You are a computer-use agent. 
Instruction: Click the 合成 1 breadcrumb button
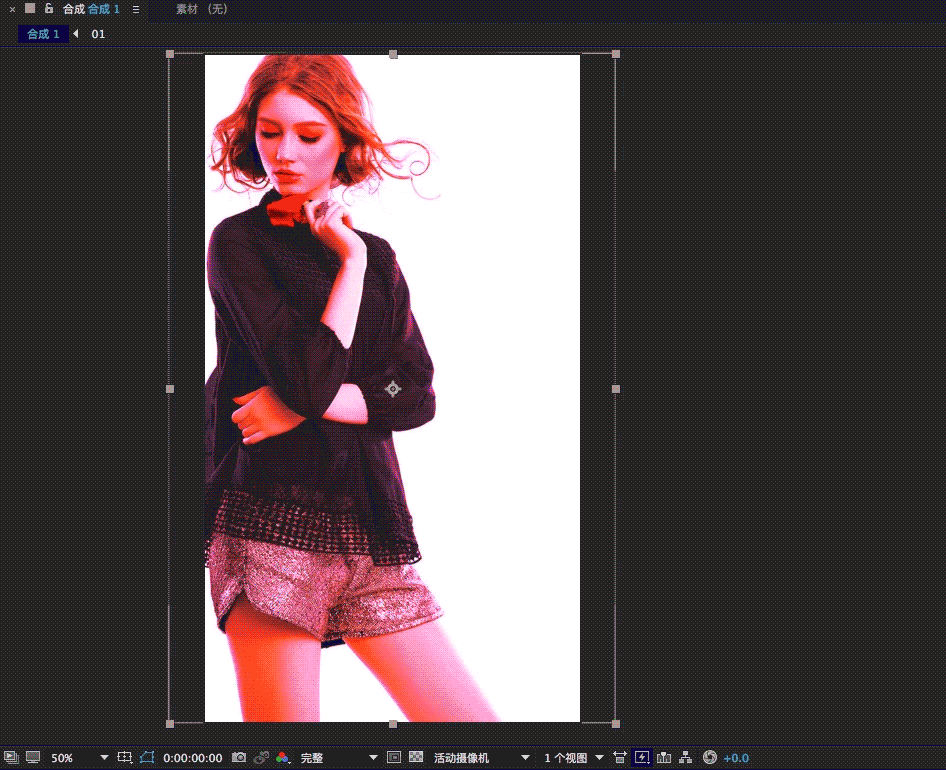[43, 34]
